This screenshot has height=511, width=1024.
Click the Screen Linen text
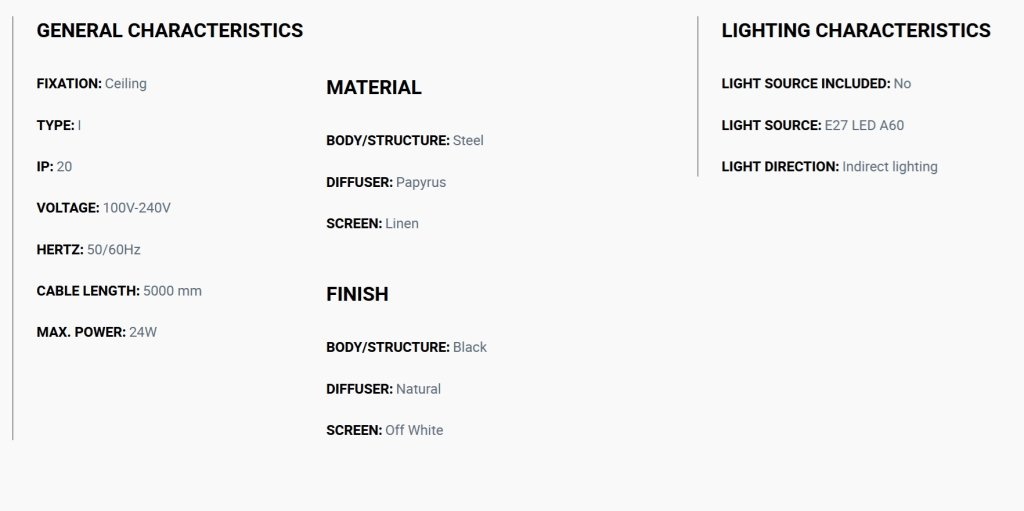click(372, 223)
